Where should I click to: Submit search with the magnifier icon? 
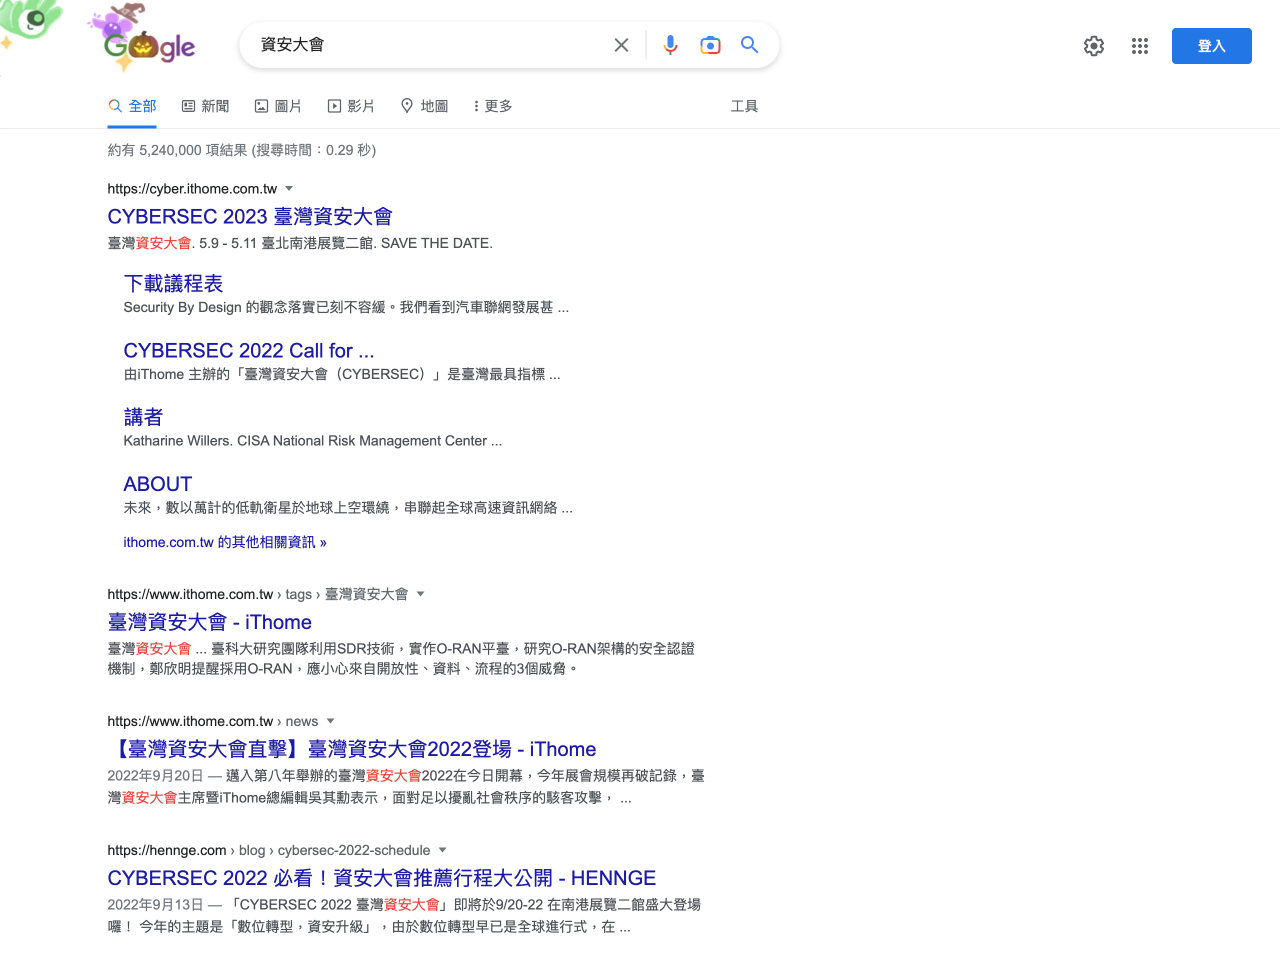click(749, 45)
